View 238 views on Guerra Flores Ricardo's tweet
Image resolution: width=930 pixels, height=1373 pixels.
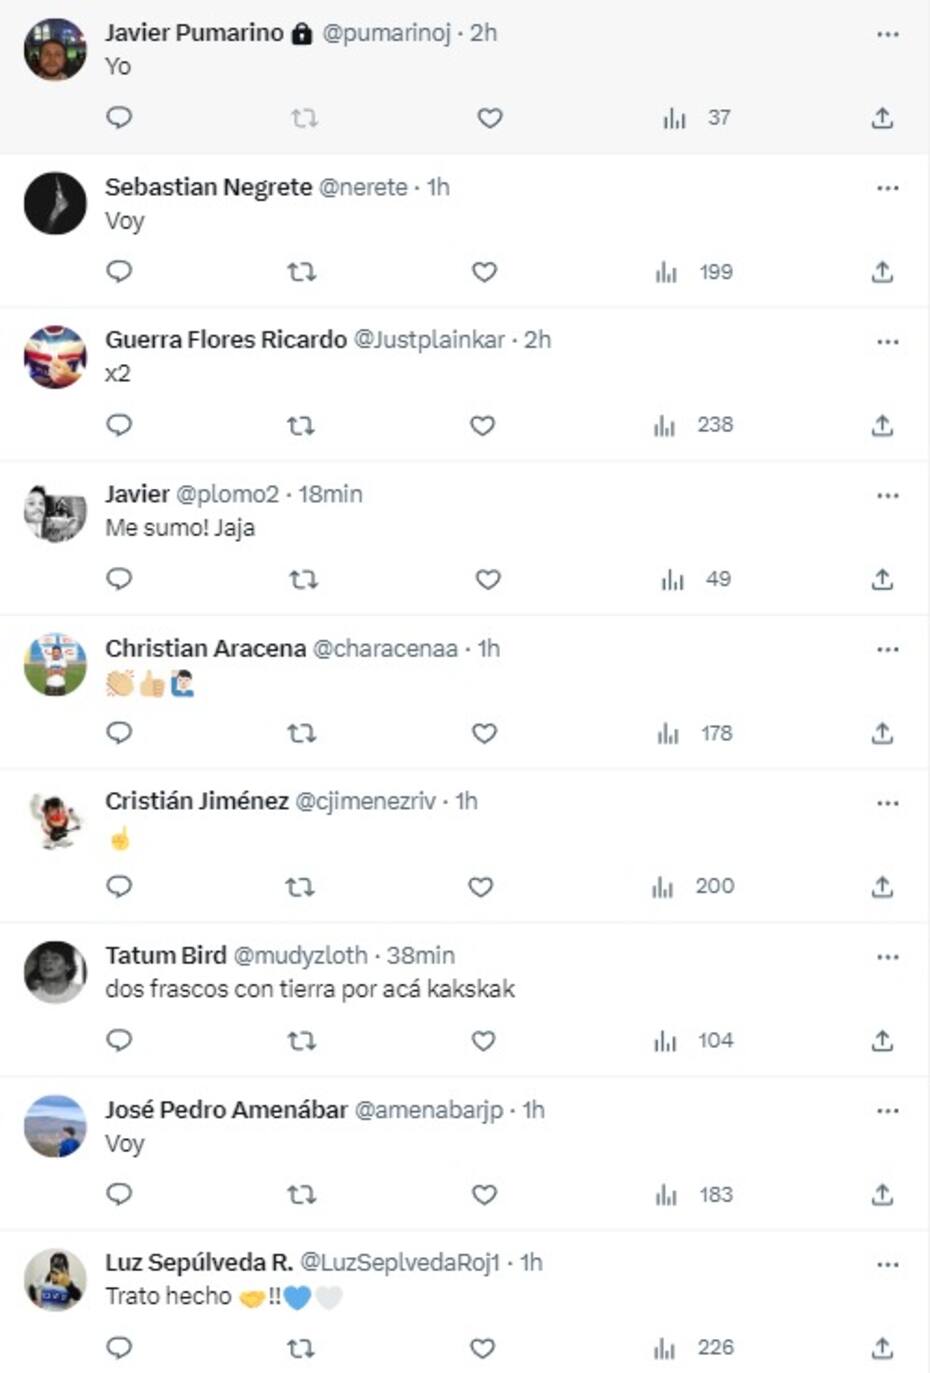[x=694, y=425]
